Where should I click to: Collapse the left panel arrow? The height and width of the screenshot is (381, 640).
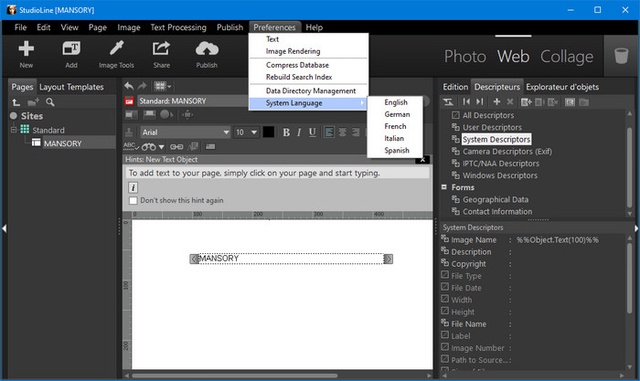(x=4, y=228)
